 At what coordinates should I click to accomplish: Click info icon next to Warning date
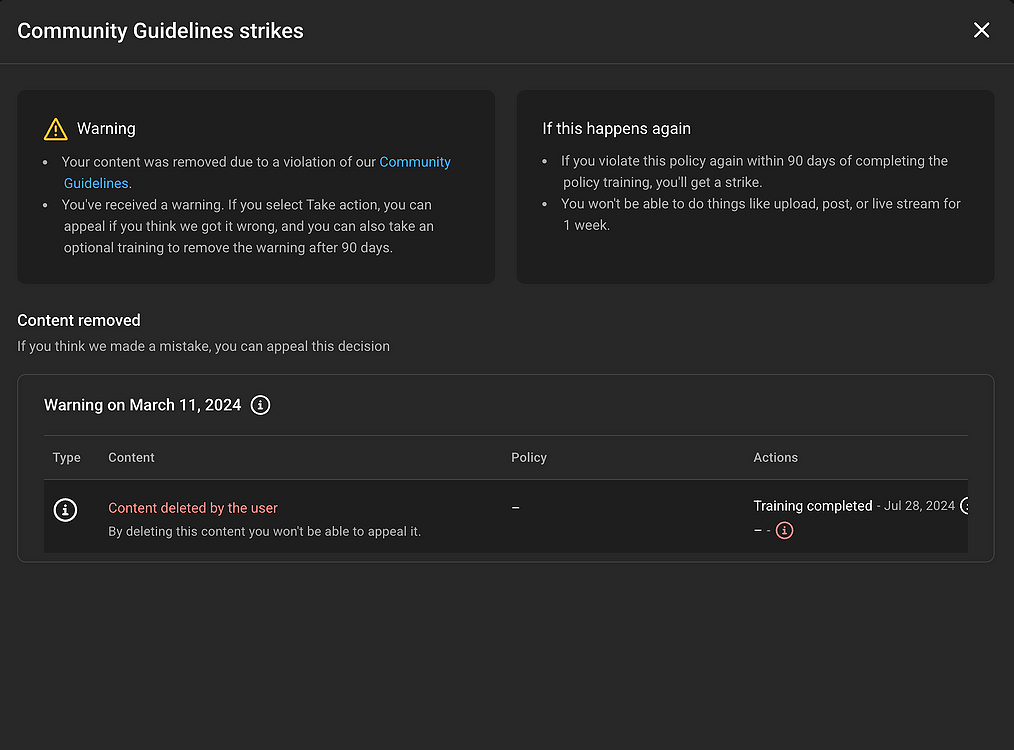[x=260, y=405]
